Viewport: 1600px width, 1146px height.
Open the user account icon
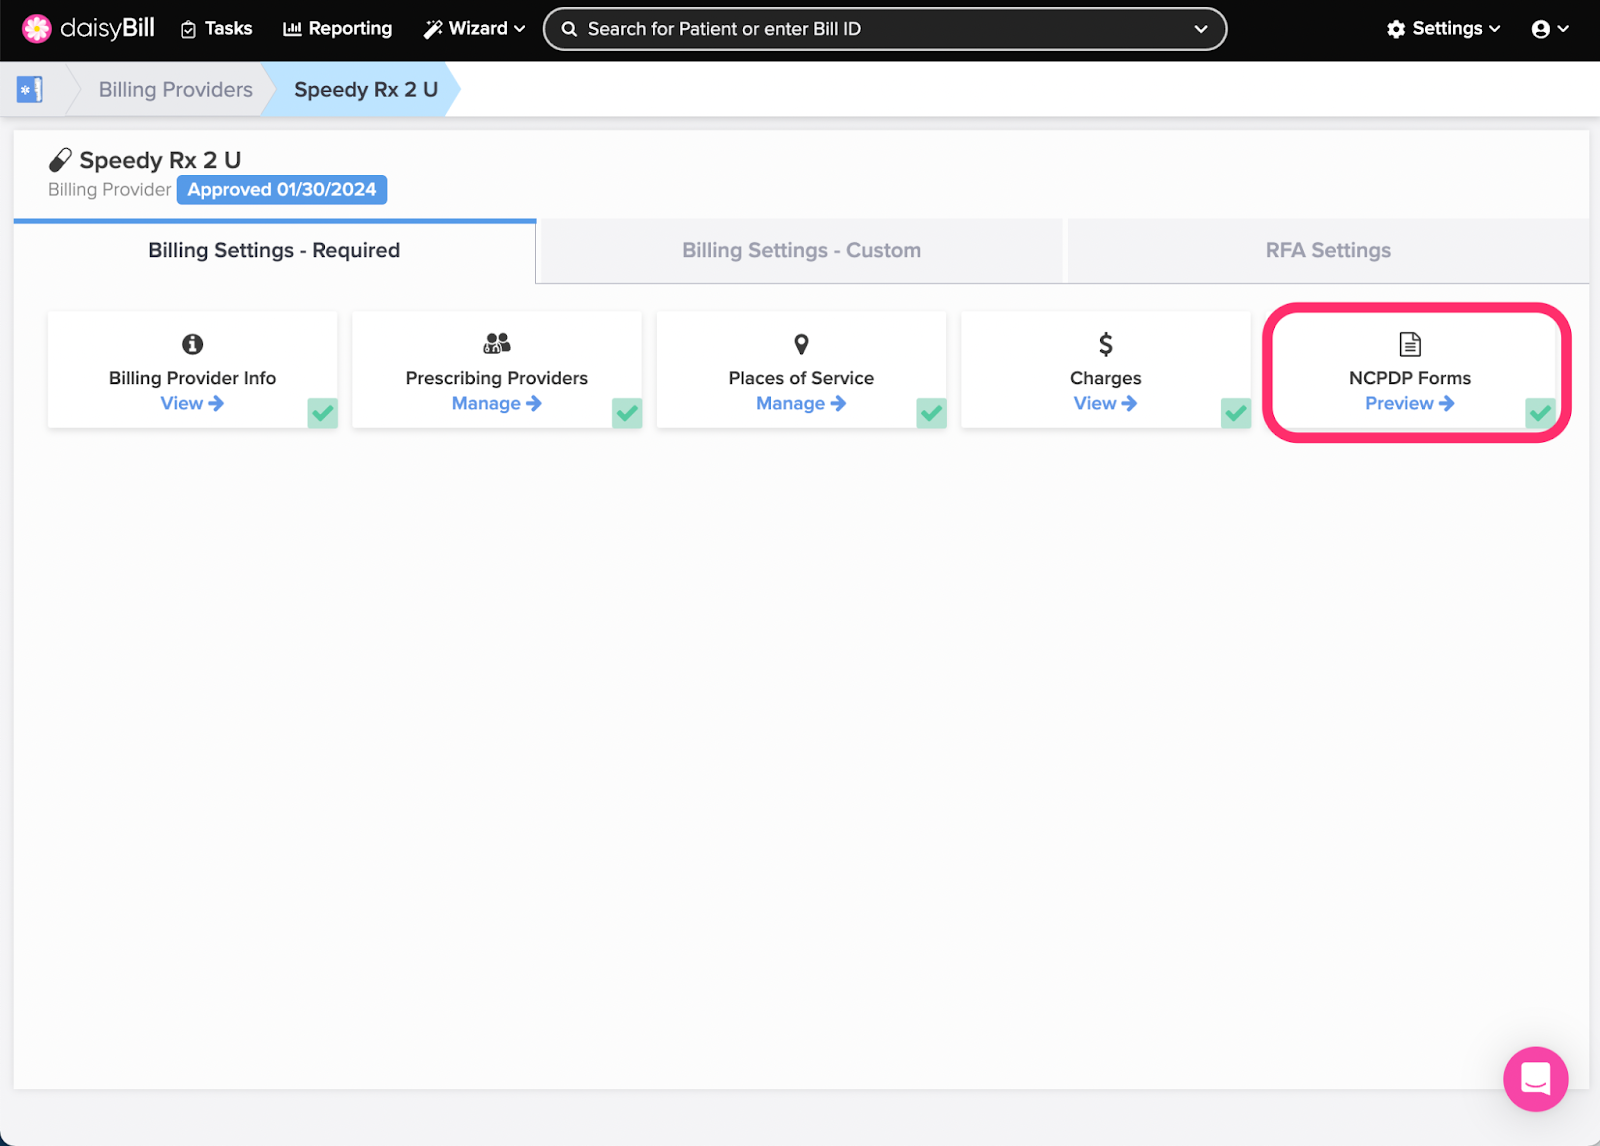(1543, 28)
